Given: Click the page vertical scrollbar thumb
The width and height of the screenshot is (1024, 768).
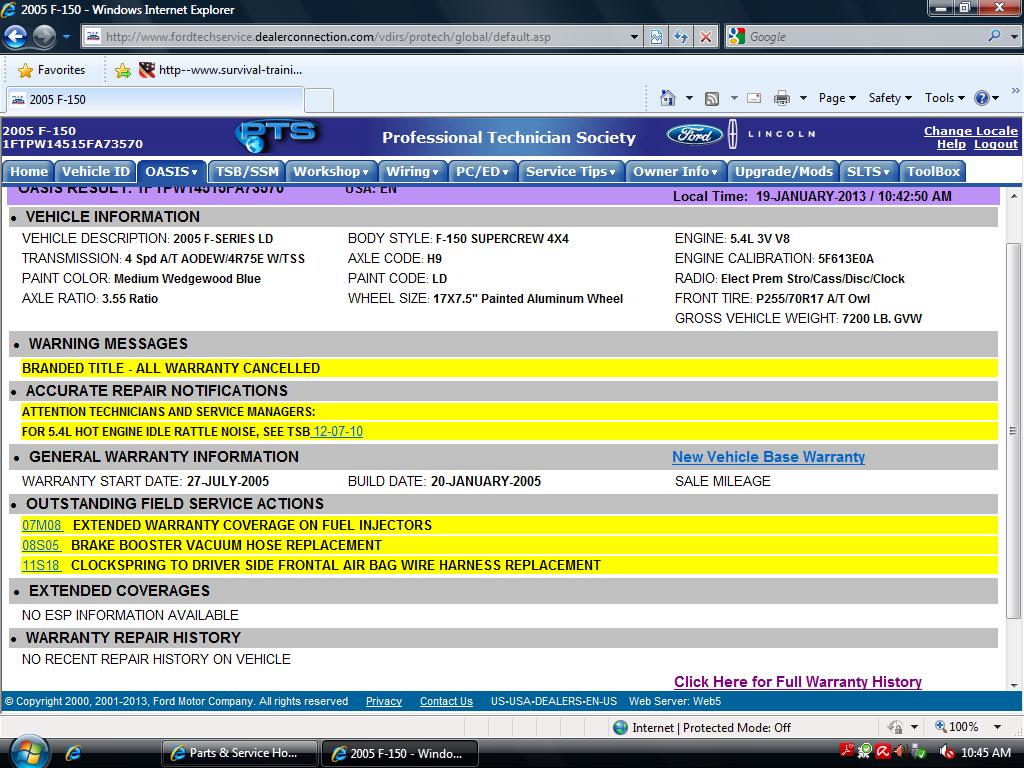Looking at the screenshot, I should coord(1013,431).
